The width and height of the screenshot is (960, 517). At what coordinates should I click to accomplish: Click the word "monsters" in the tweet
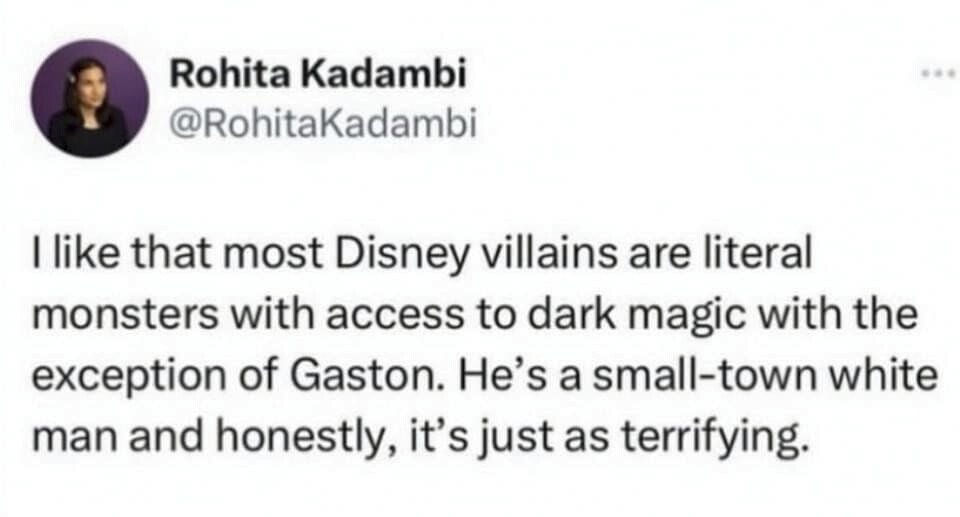pyautogui.click(x=125, y=315)
